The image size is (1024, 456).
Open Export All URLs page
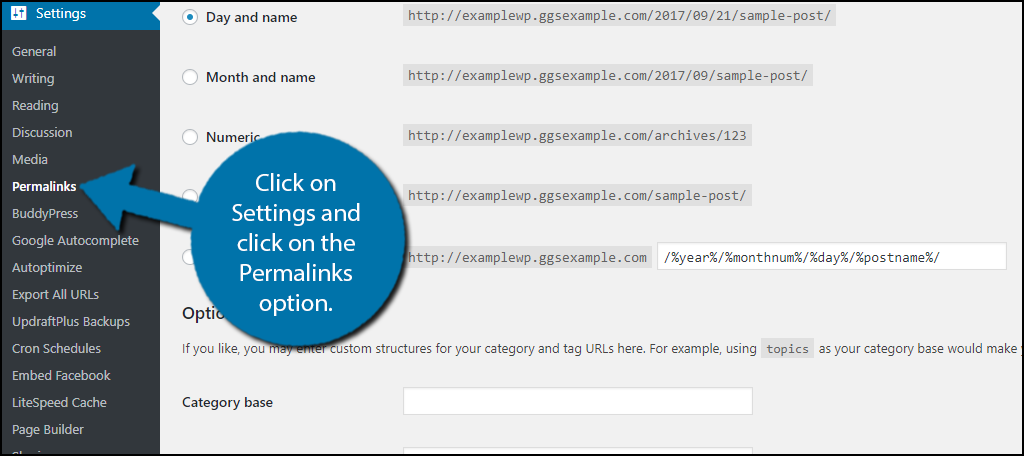pos(55,294)
